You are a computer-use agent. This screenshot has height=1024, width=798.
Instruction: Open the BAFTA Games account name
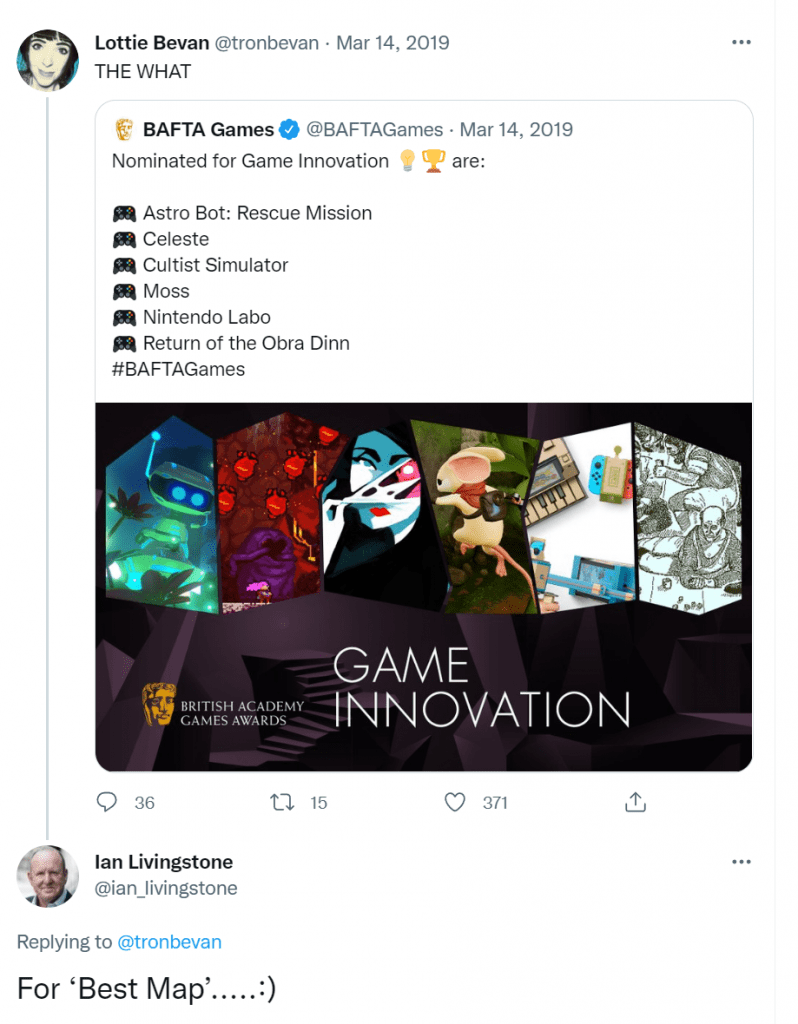coord(208,129)
